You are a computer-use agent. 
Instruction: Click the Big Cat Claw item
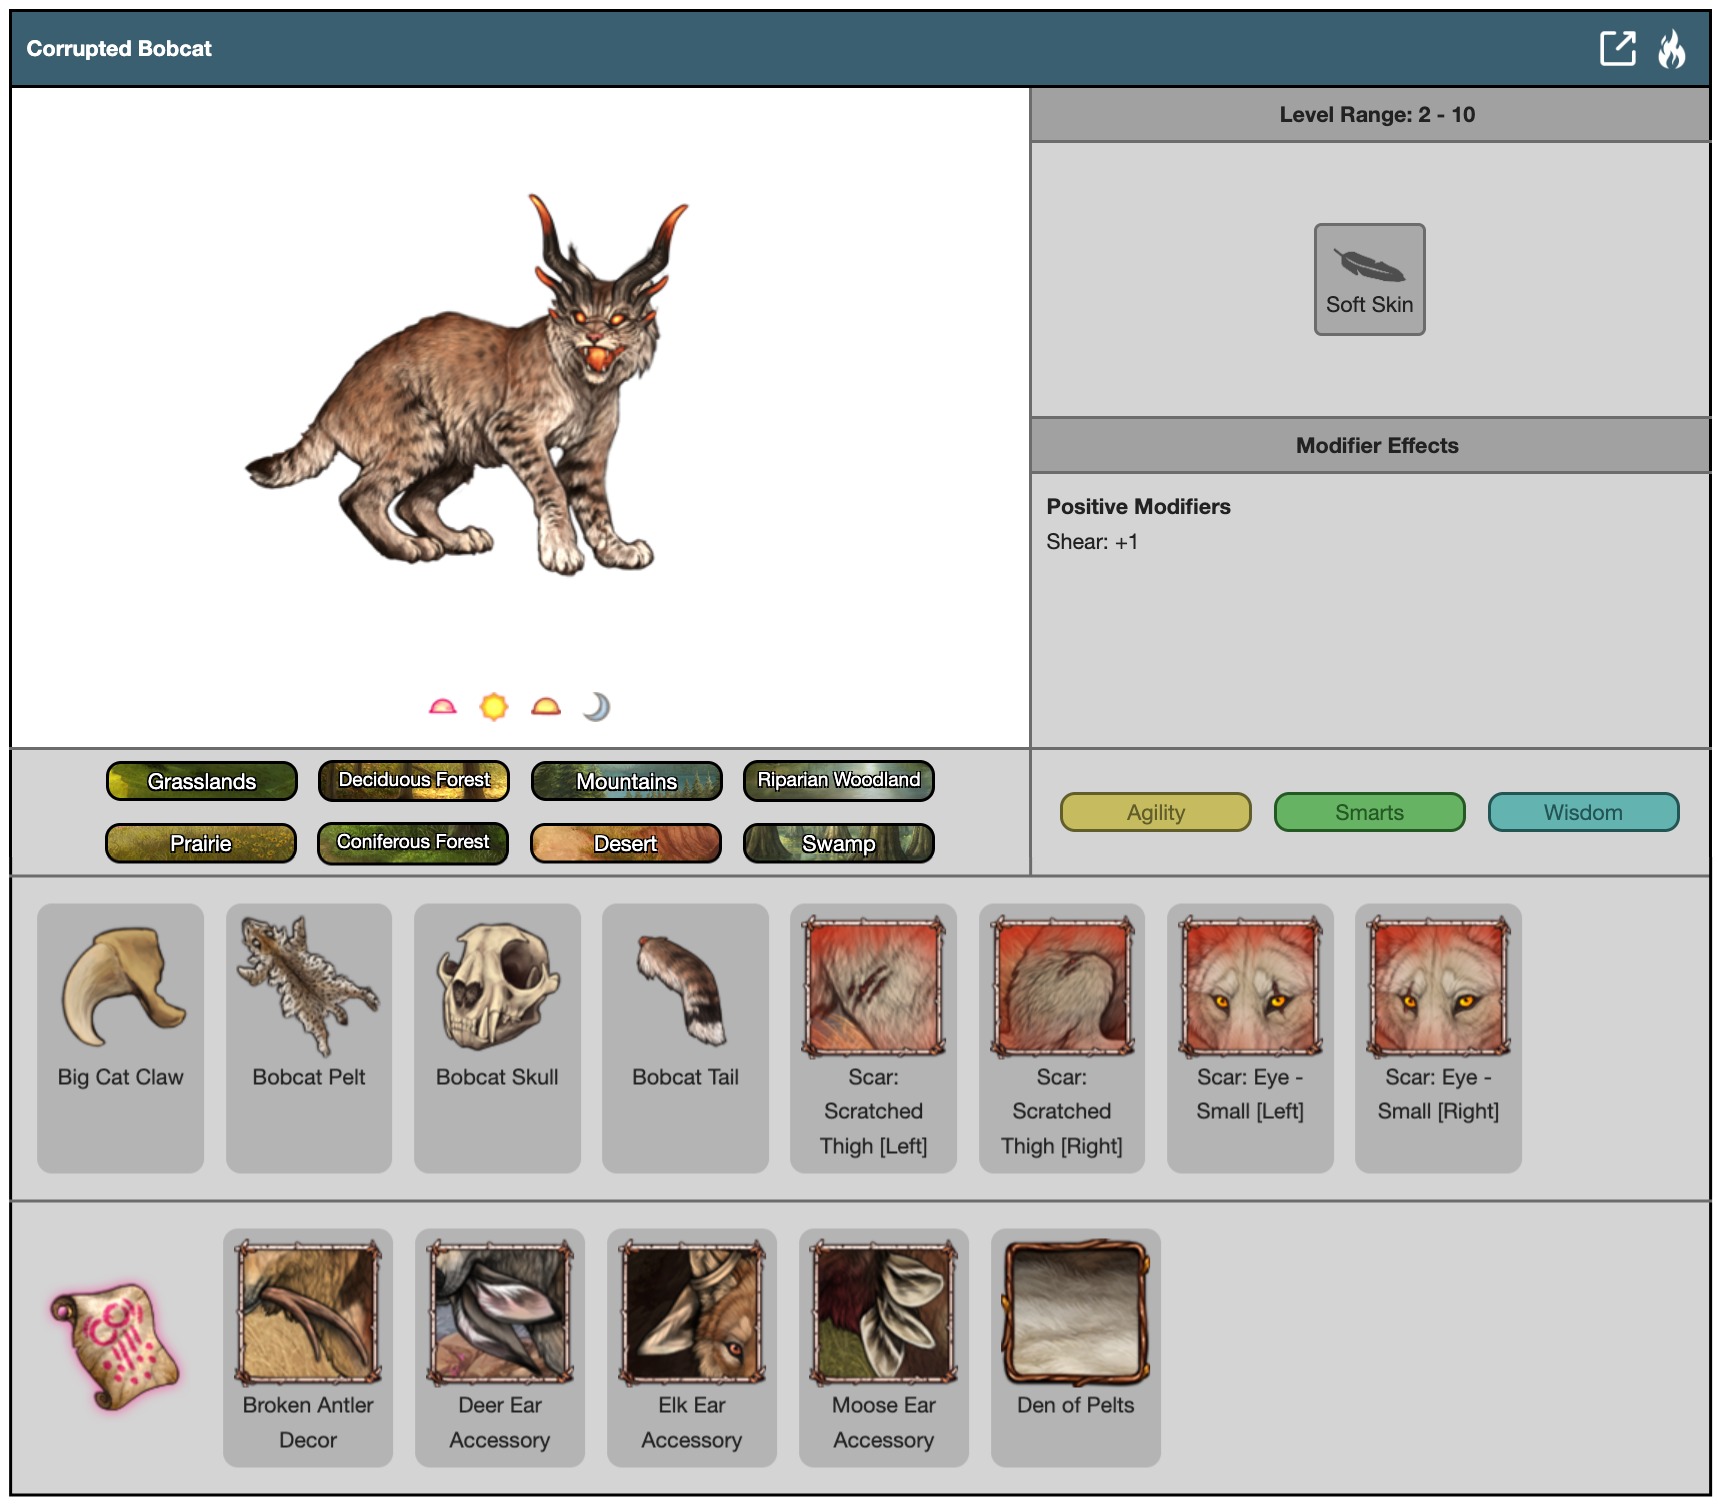pos(121,988)
